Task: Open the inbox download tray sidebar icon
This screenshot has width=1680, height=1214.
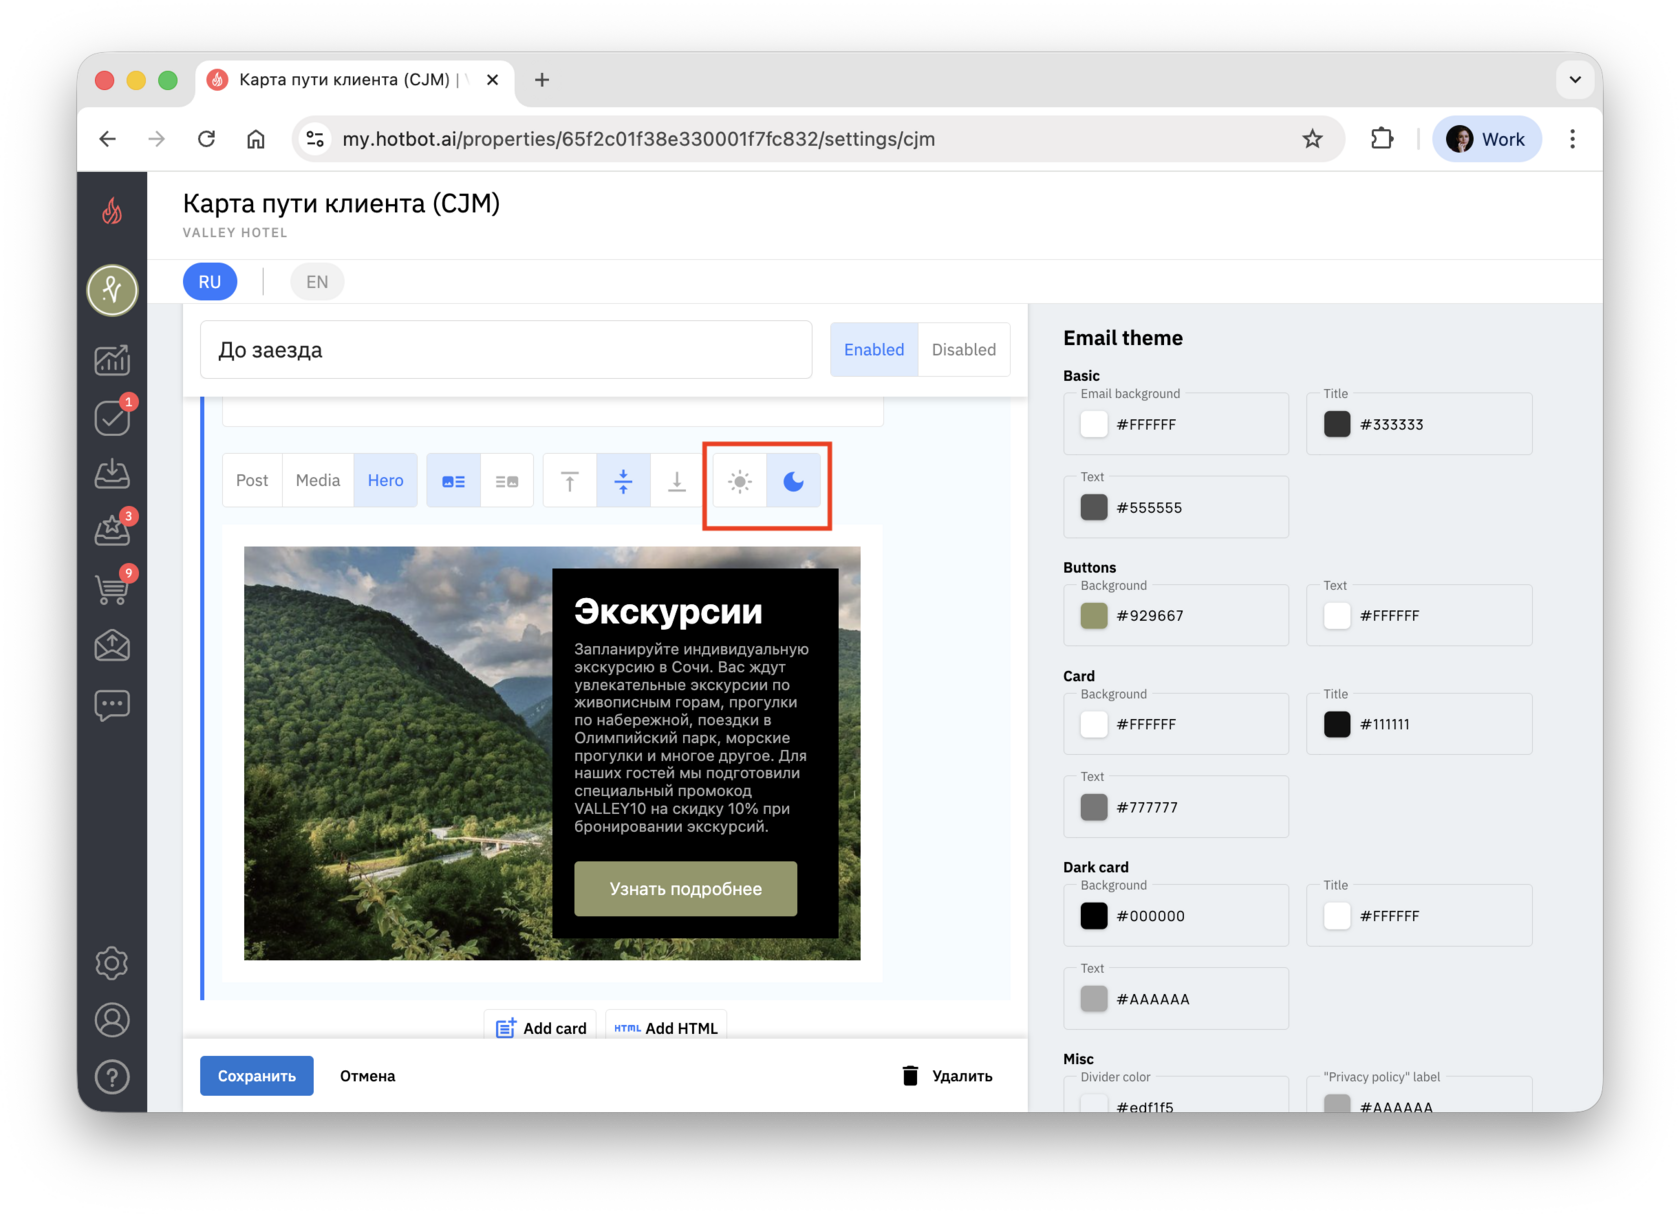Action: 112,474
